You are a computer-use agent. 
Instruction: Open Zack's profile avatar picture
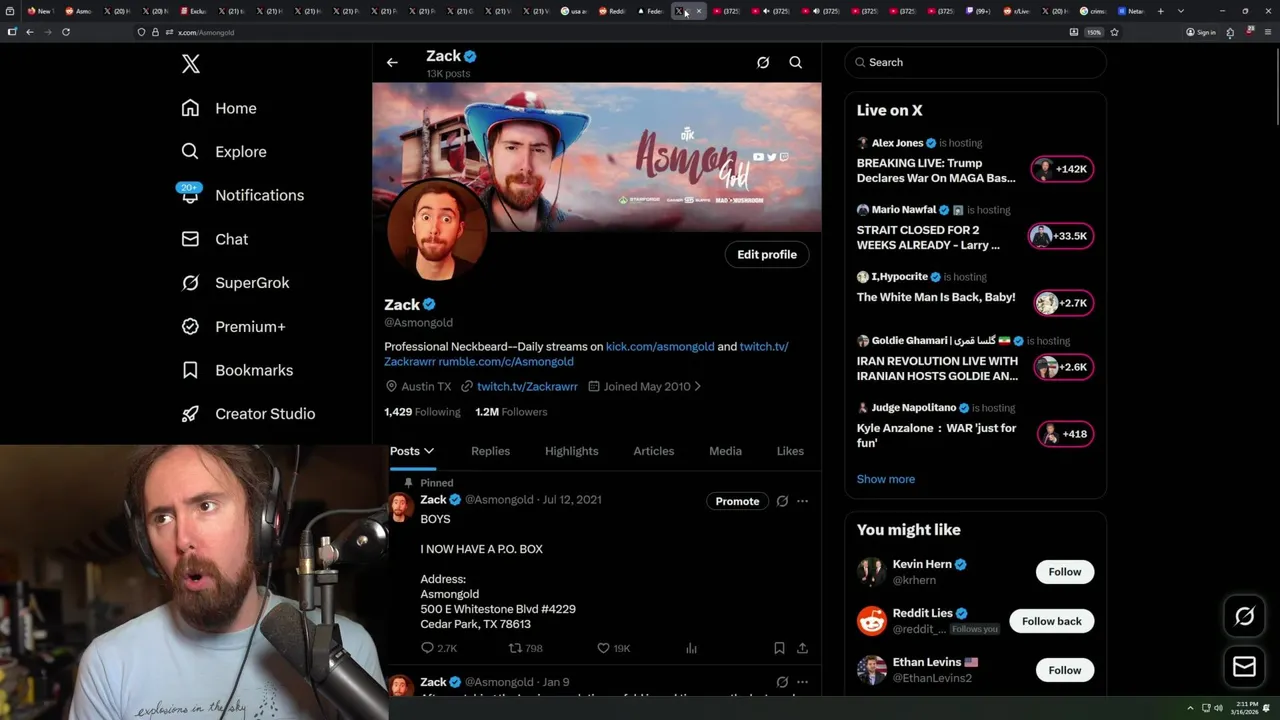coord(437,232)
